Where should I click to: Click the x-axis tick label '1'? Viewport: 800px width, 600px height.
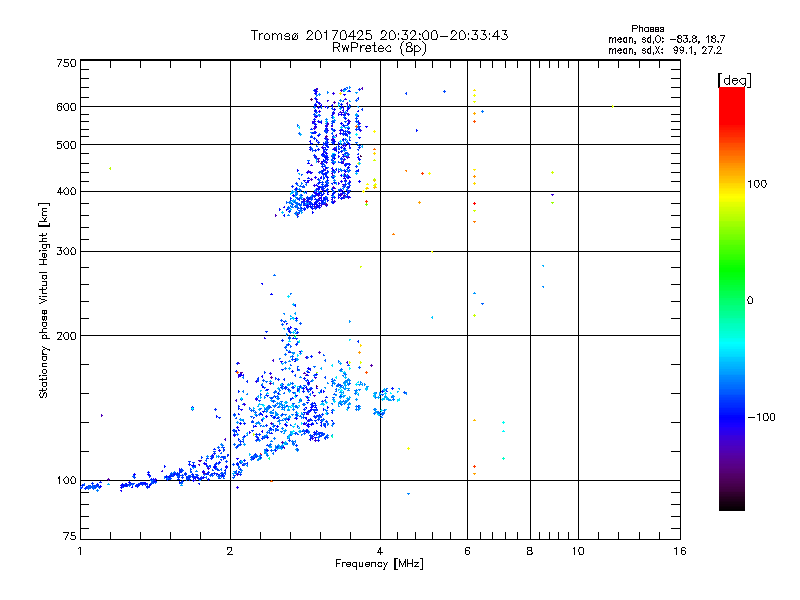point(80,551)
